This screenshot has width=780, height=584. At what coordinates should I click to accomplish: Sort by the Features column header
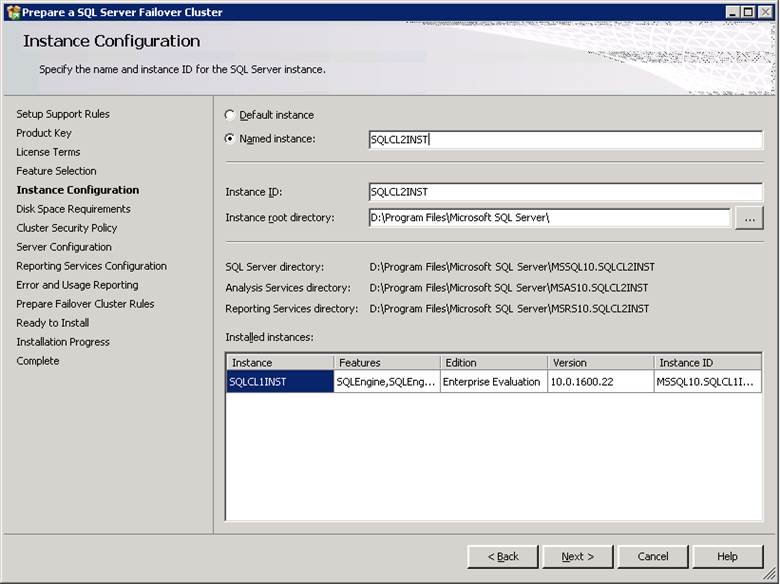387,363
